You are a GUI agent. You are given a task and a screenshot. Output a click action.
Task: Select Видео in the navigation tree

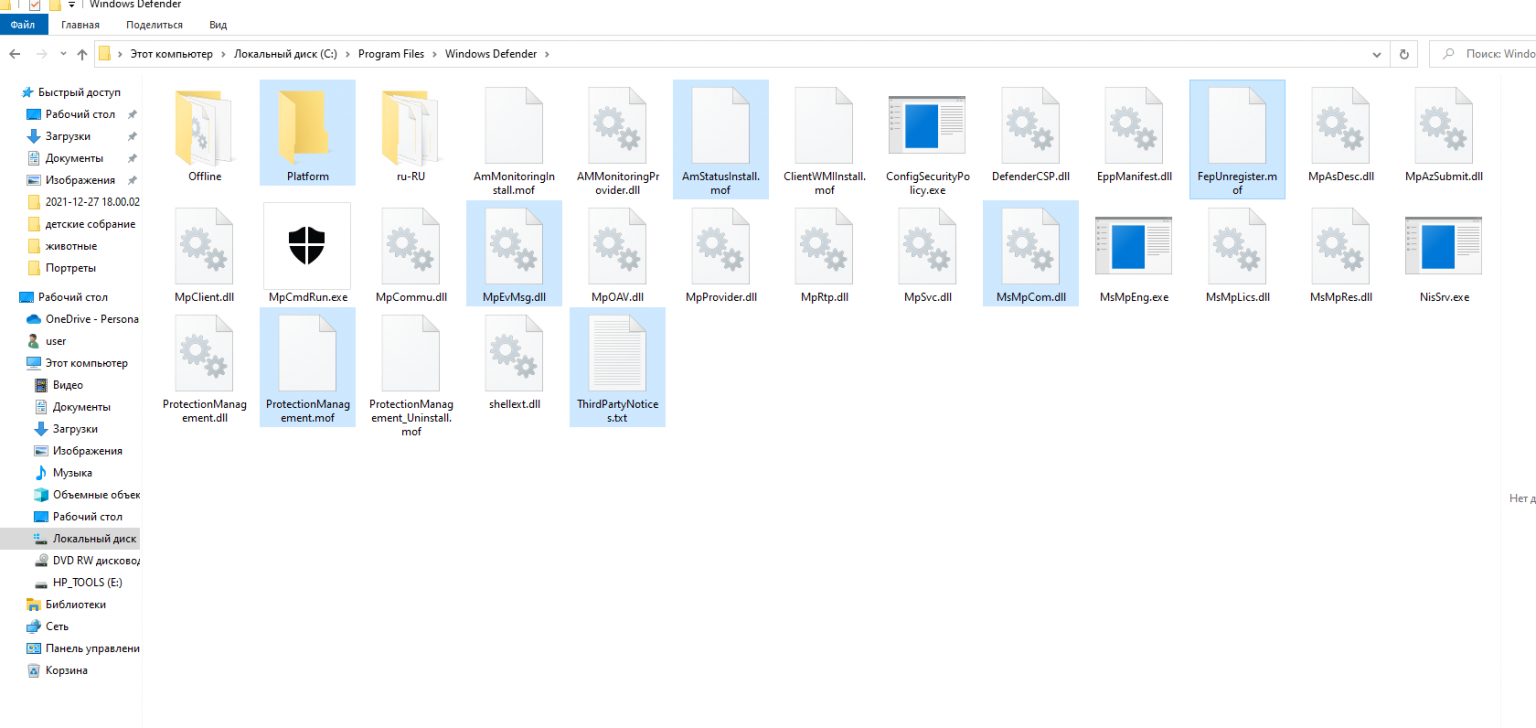pos(70,385)
